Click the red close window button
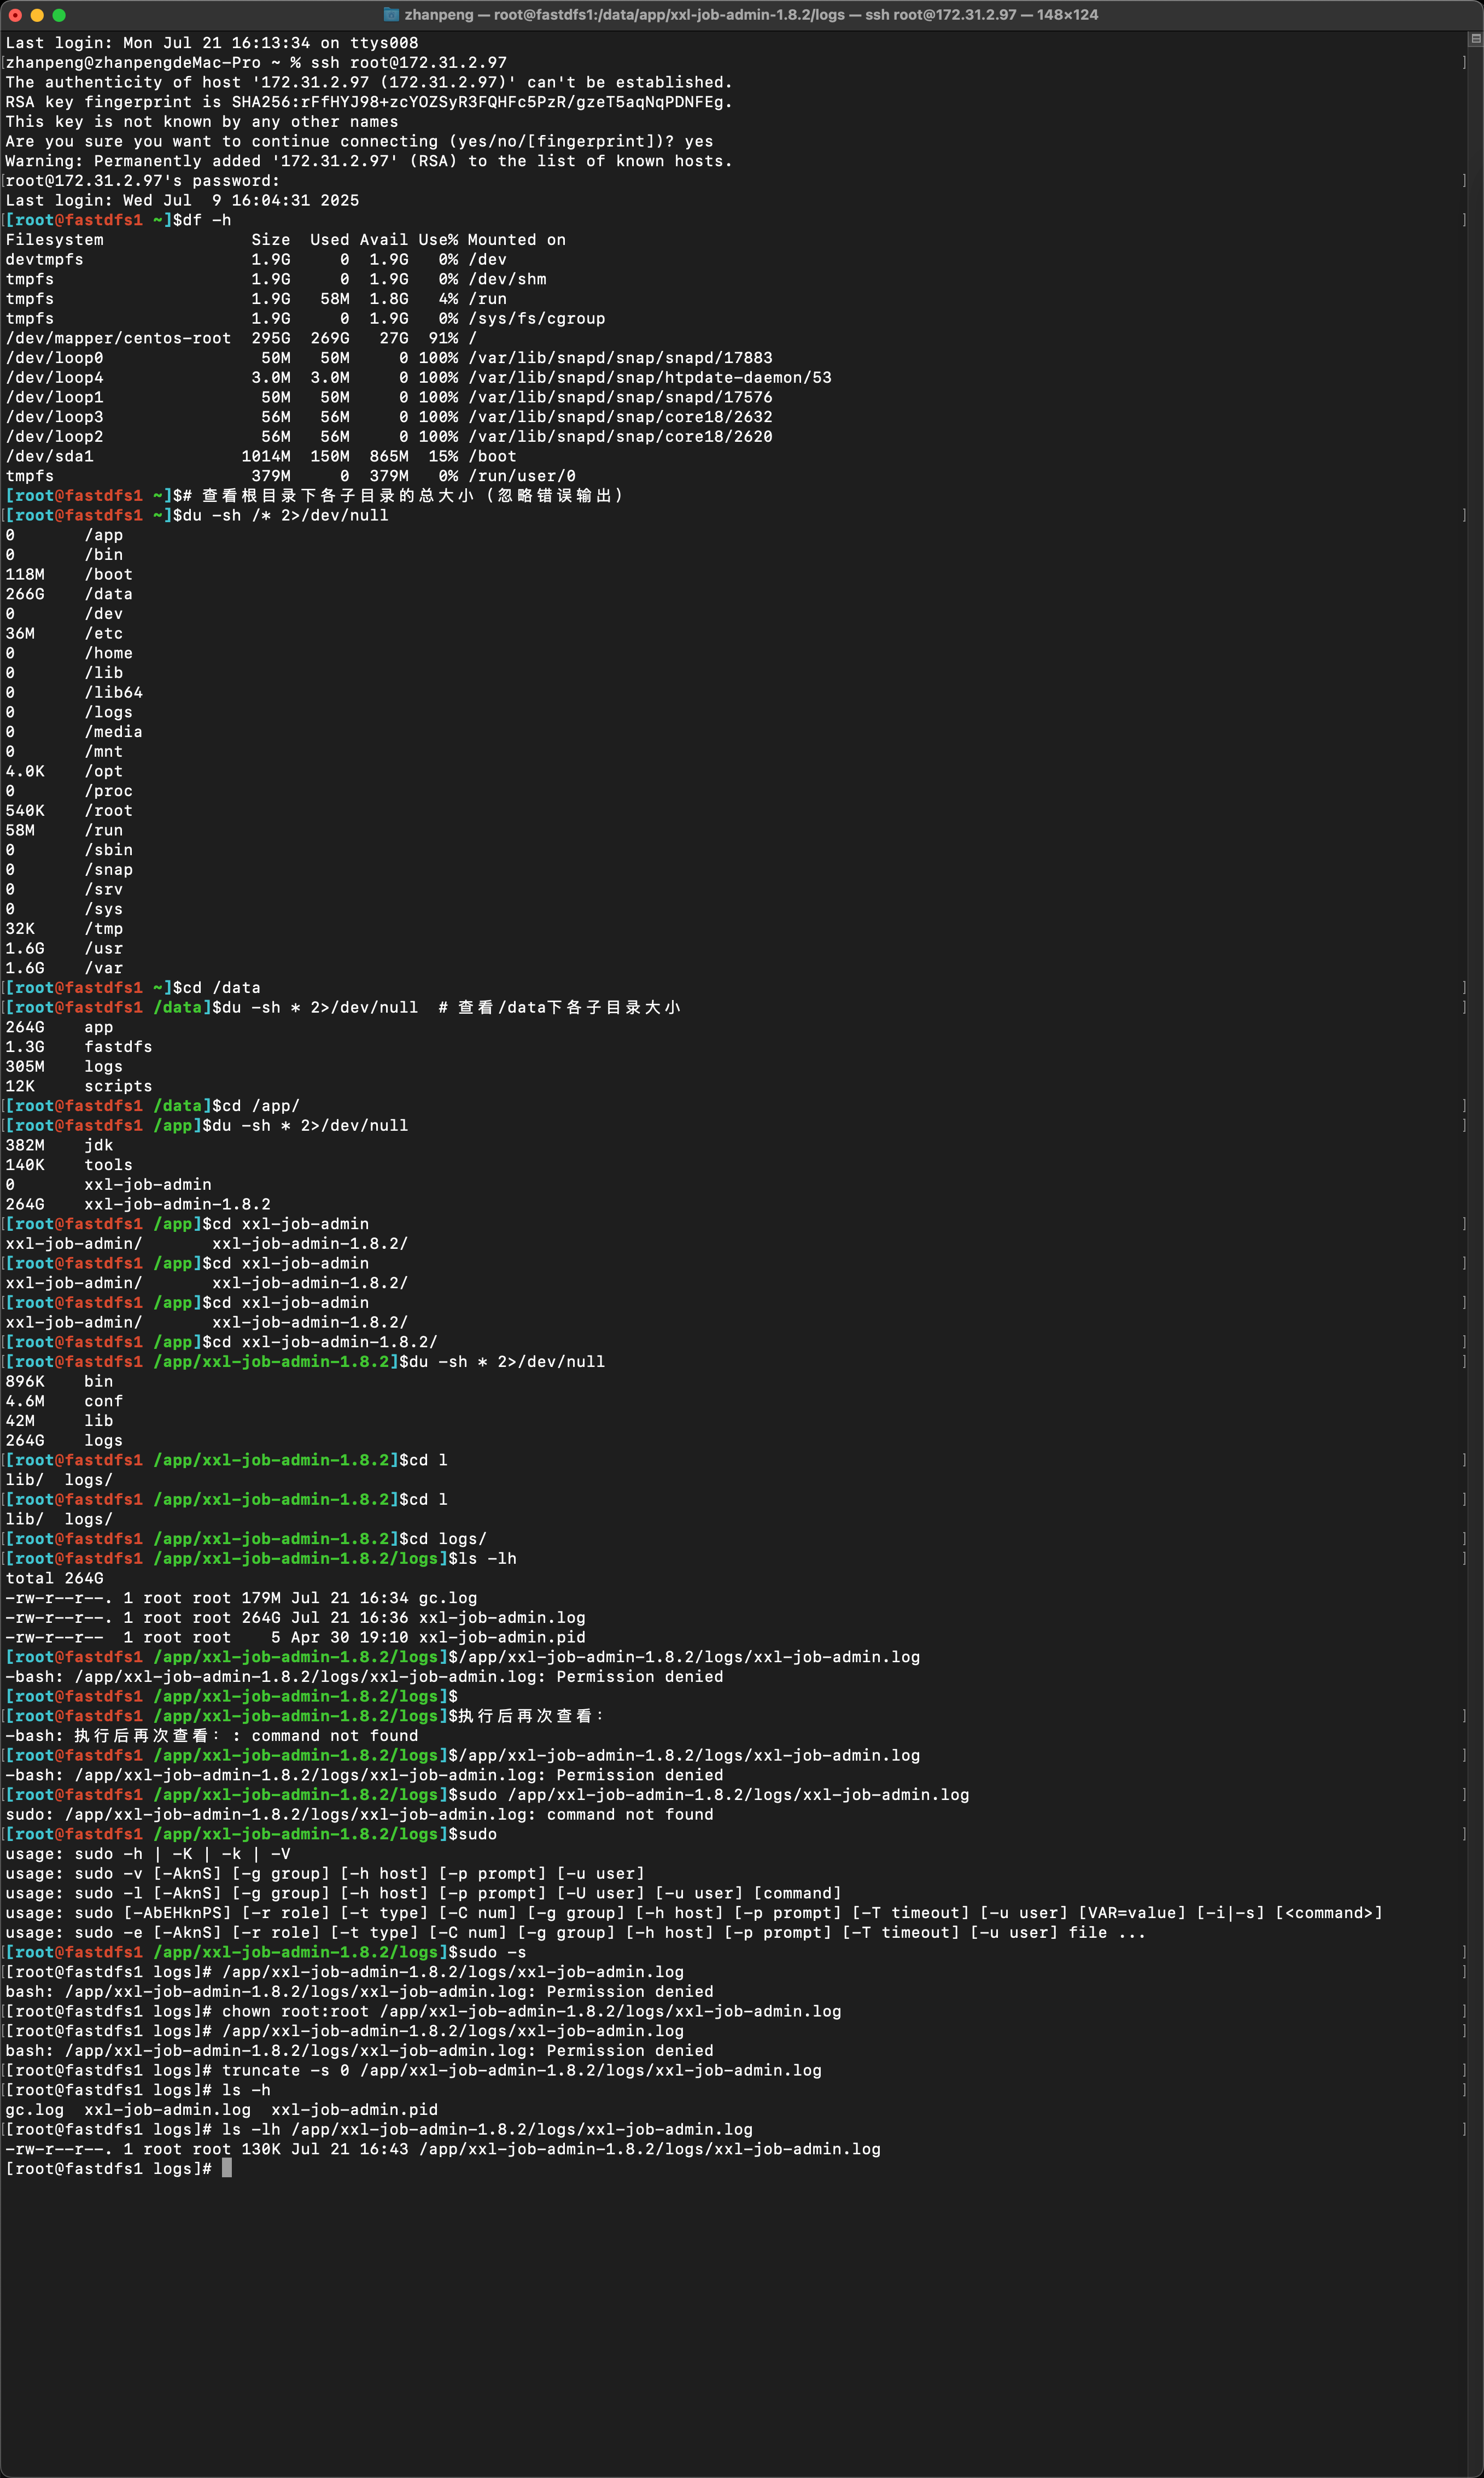 (15, 15)
